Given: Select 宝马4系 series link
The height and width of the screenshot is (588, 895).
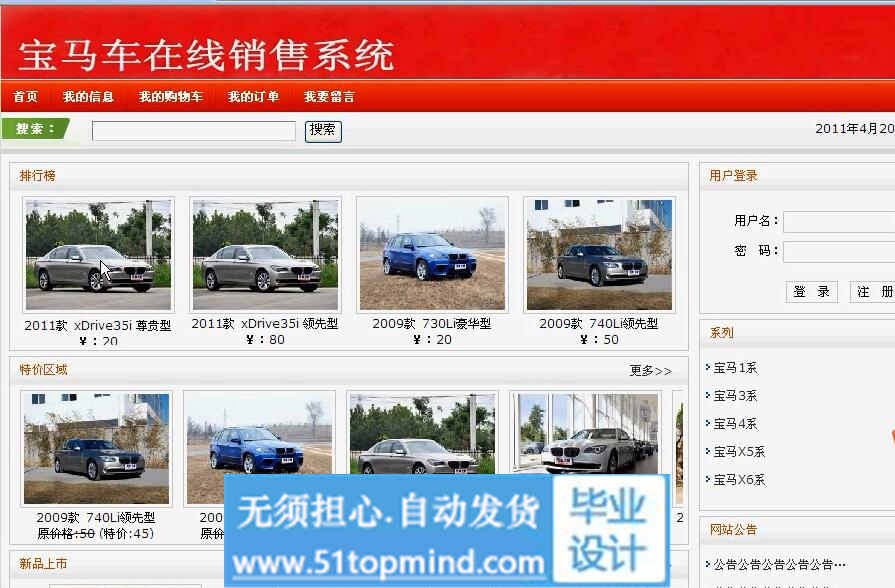Looking at the screenshot, I should (735, 424).
